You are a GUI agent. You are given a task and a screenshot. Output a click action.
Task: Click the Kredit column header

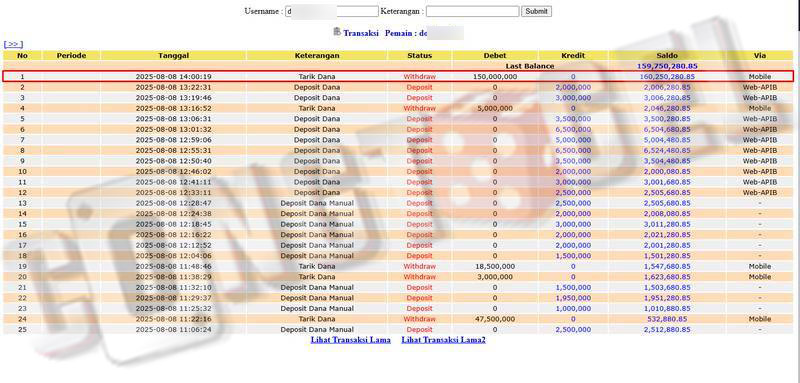click(x=573, y=56)
